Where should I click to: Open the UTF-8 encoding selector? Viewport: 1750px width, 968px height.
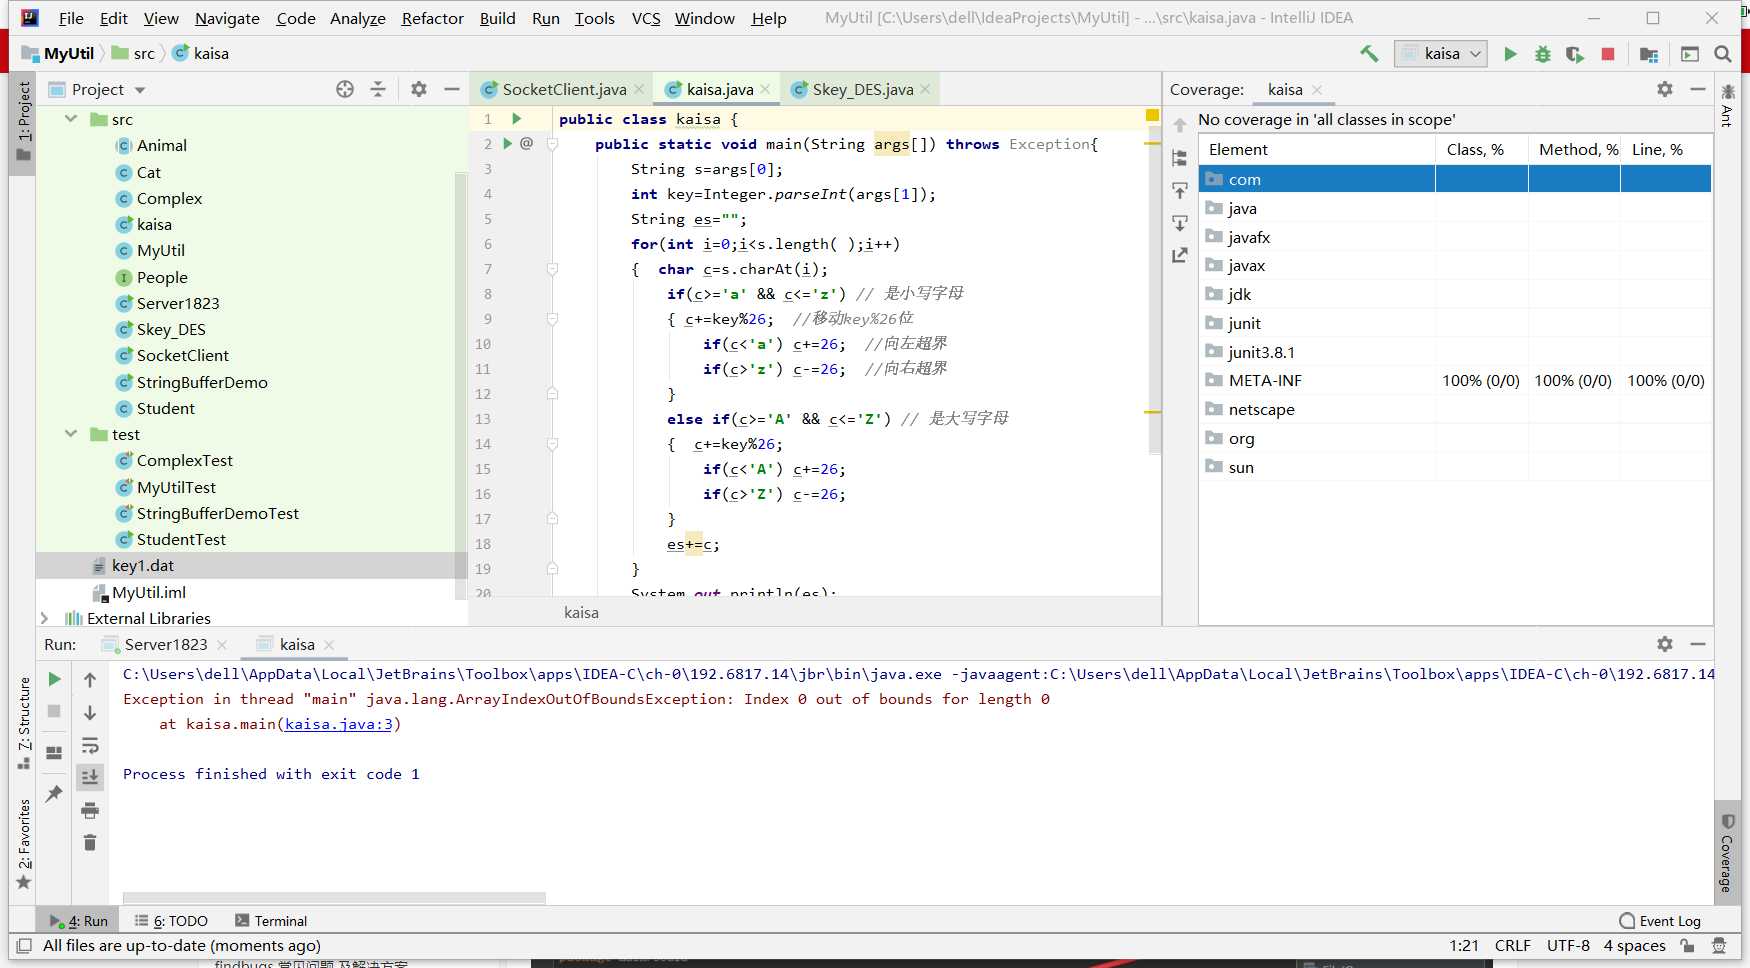[x=1568, y=945]
